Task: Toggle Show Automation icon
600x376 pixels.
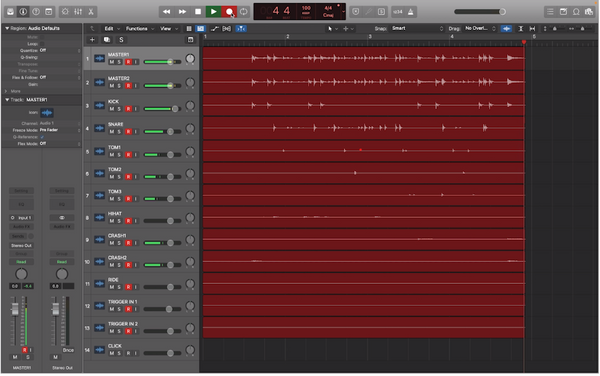Action: (x=215, y=29)
